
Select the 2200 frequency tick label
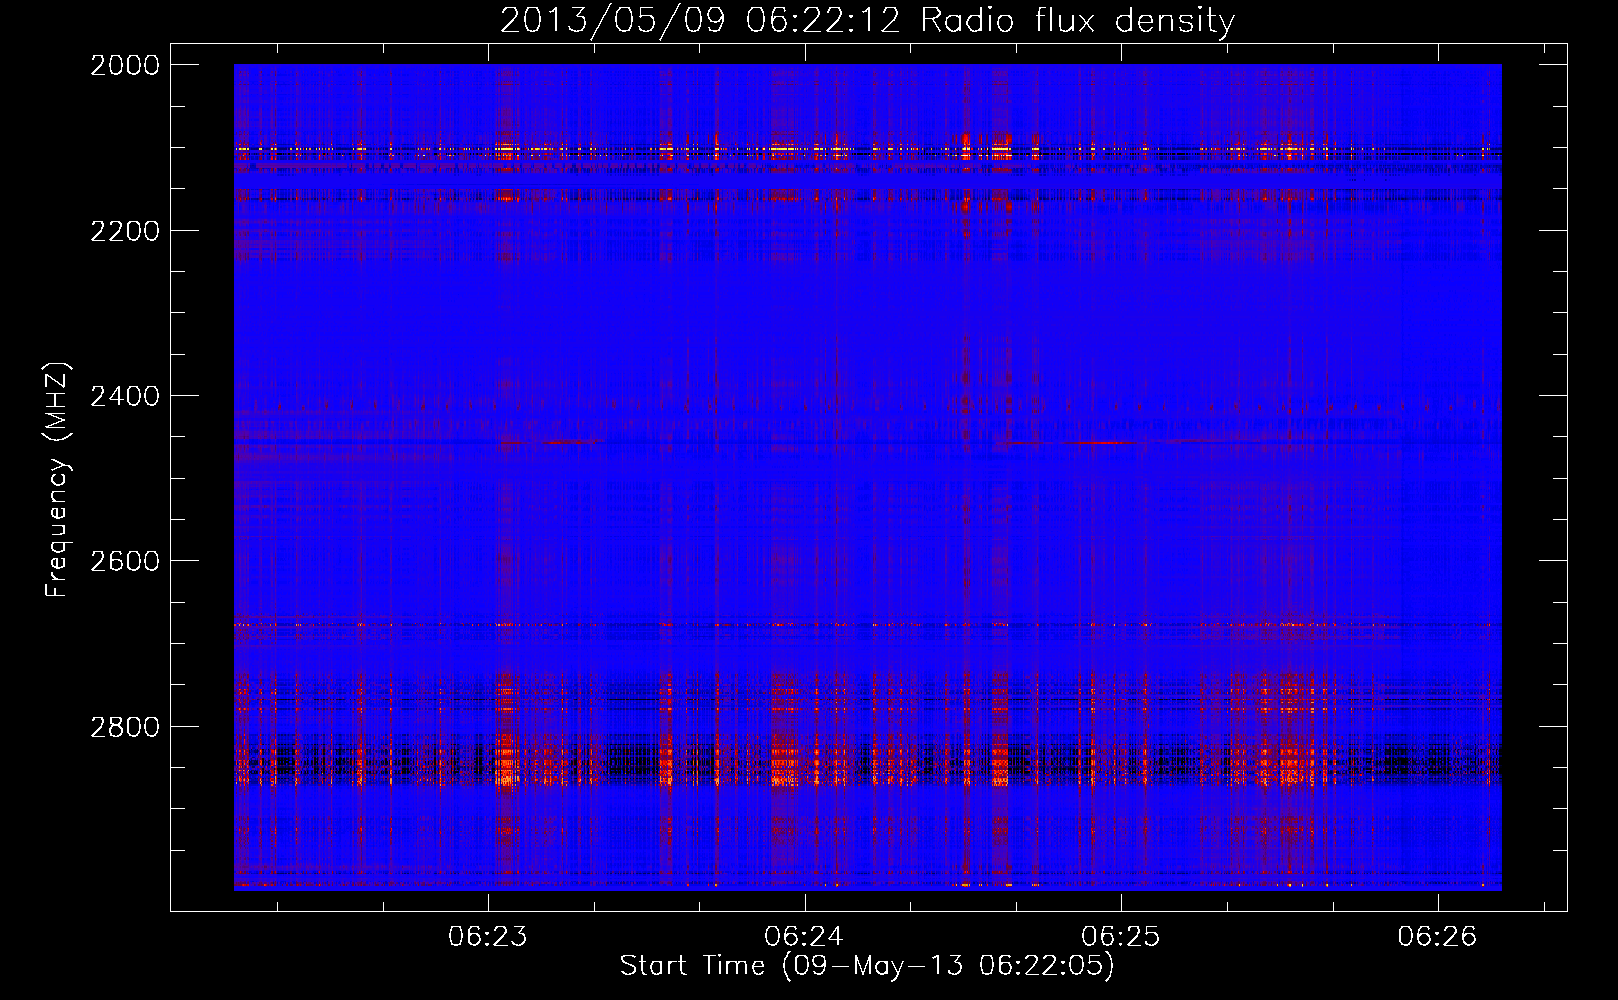125,231
